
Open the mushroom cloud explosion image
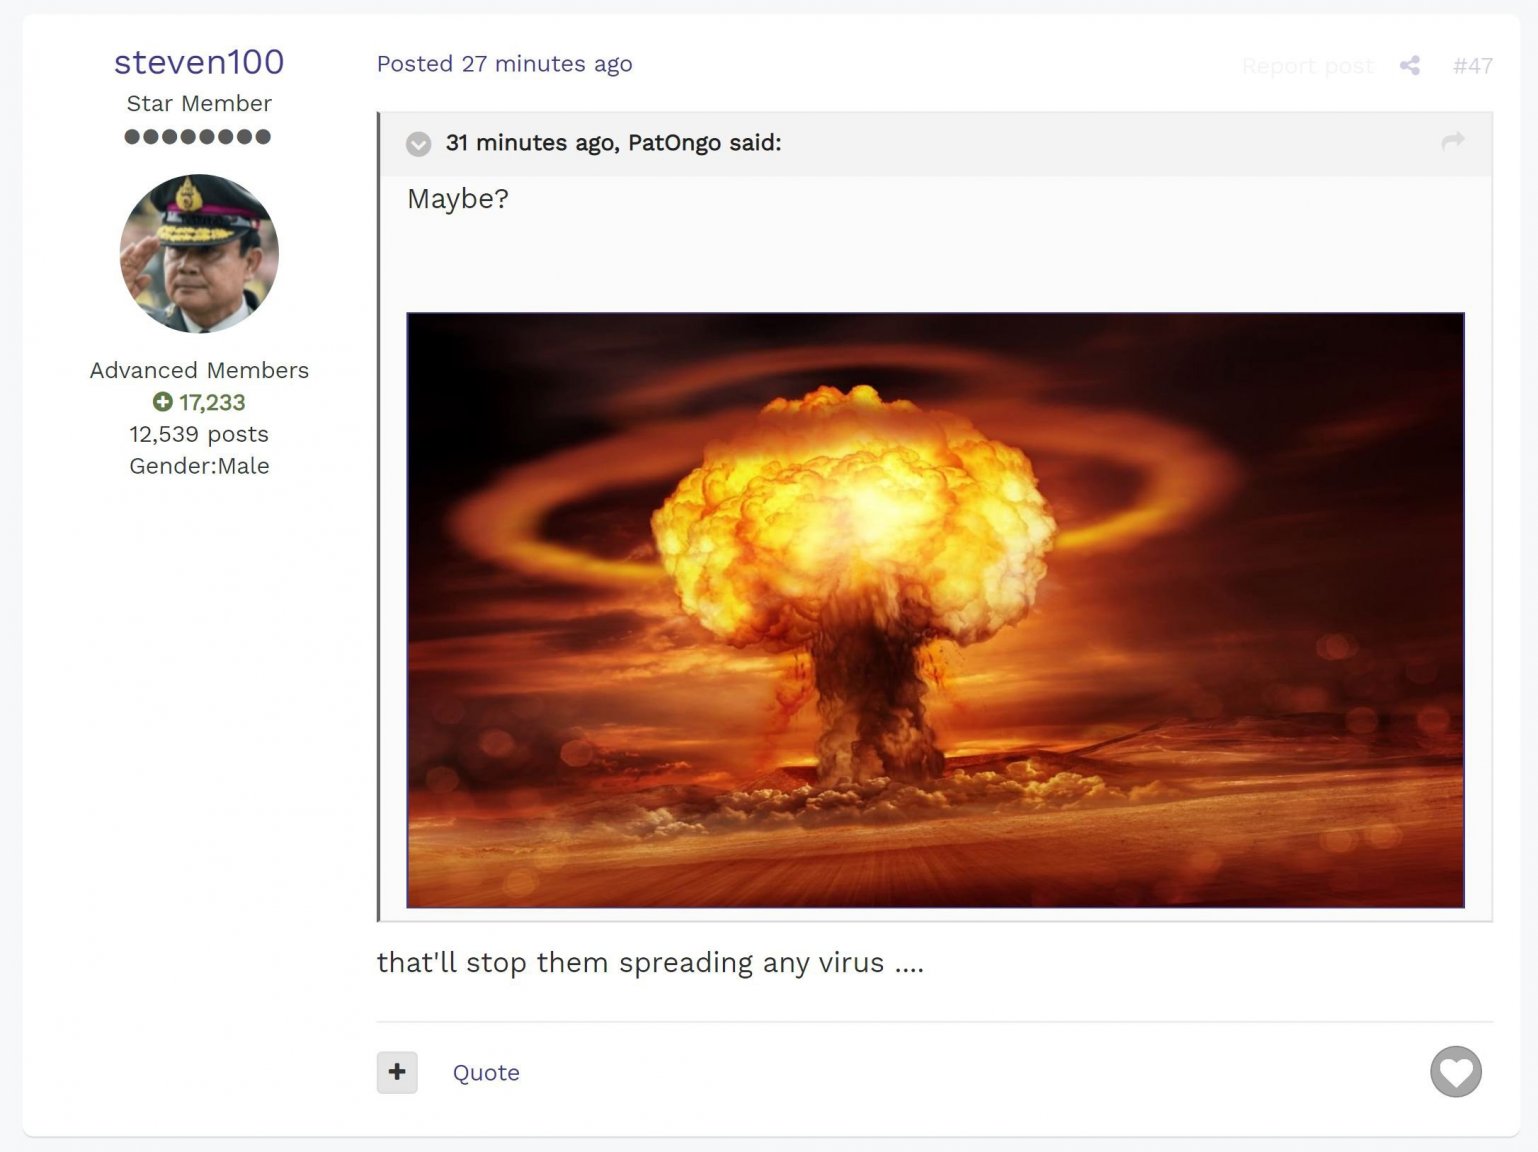pos(934,610)
